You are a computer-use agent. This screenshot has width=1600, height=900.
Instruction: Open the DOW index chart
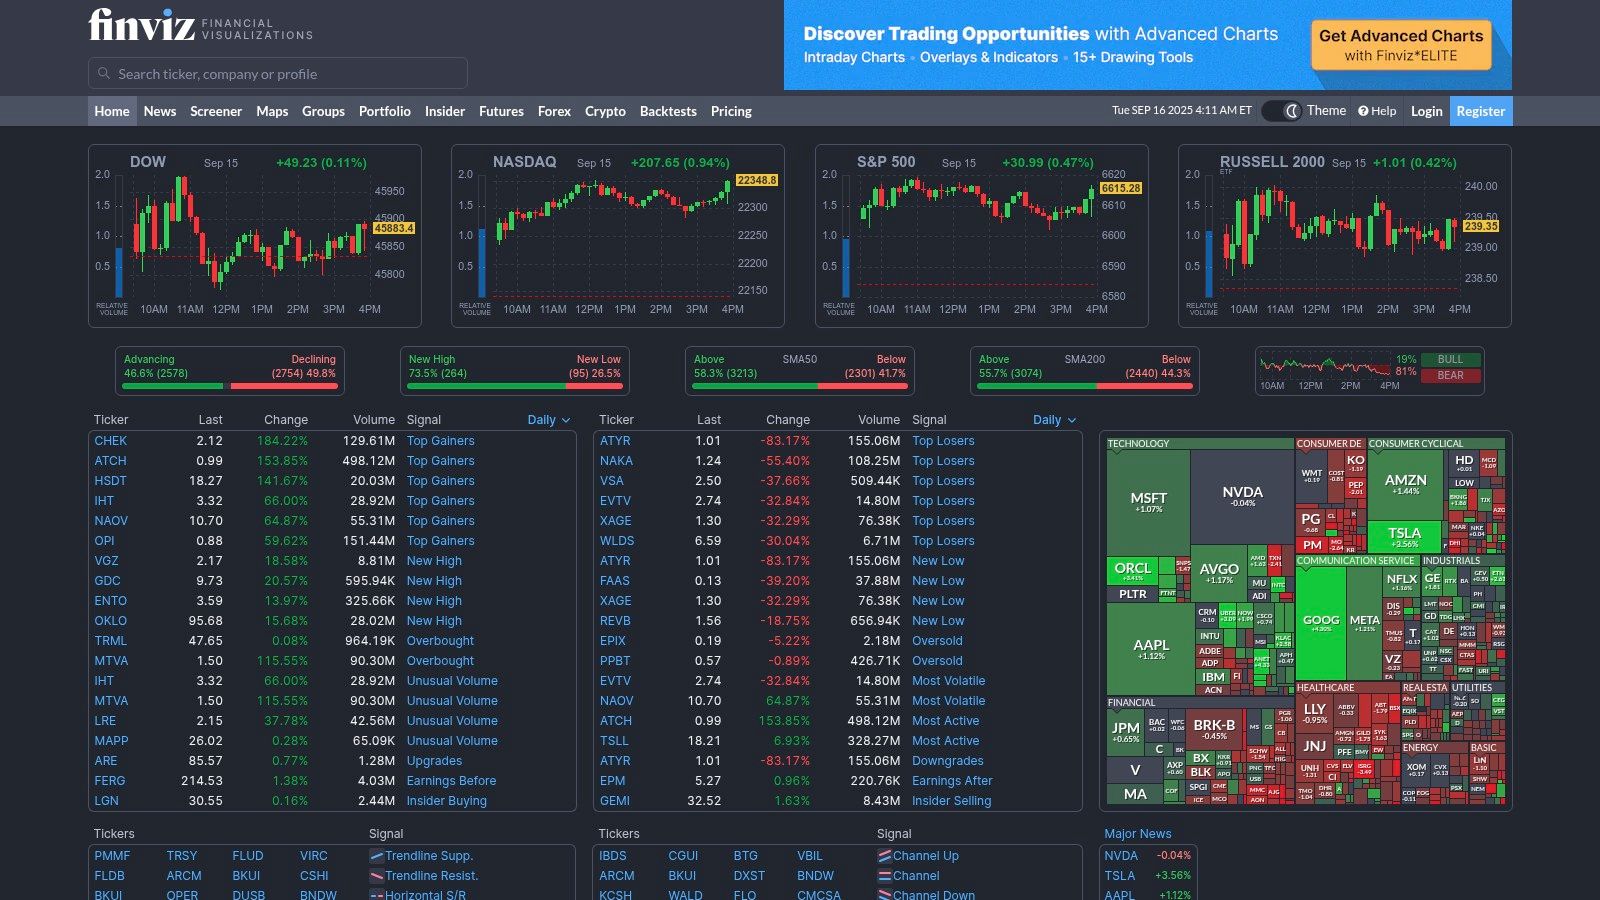point(255,236)
